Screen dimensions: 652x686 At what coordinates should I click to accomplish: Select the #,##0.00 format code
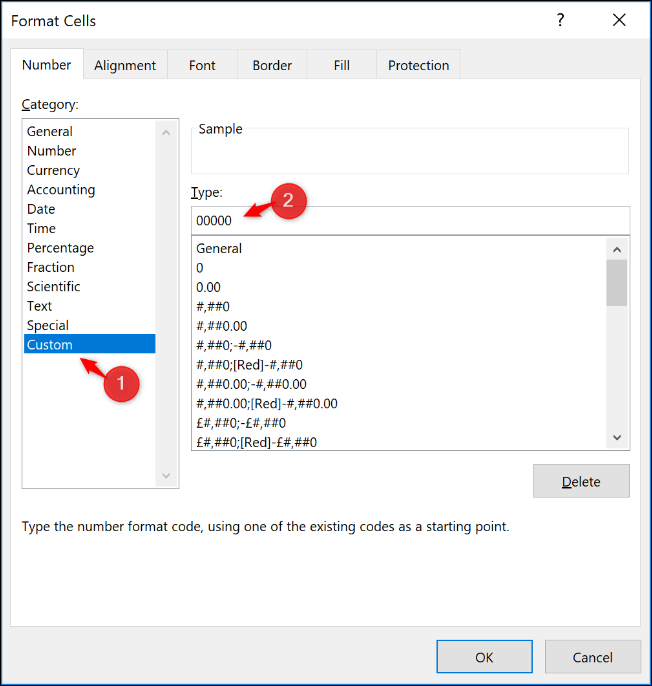click(x=221, y=325)
